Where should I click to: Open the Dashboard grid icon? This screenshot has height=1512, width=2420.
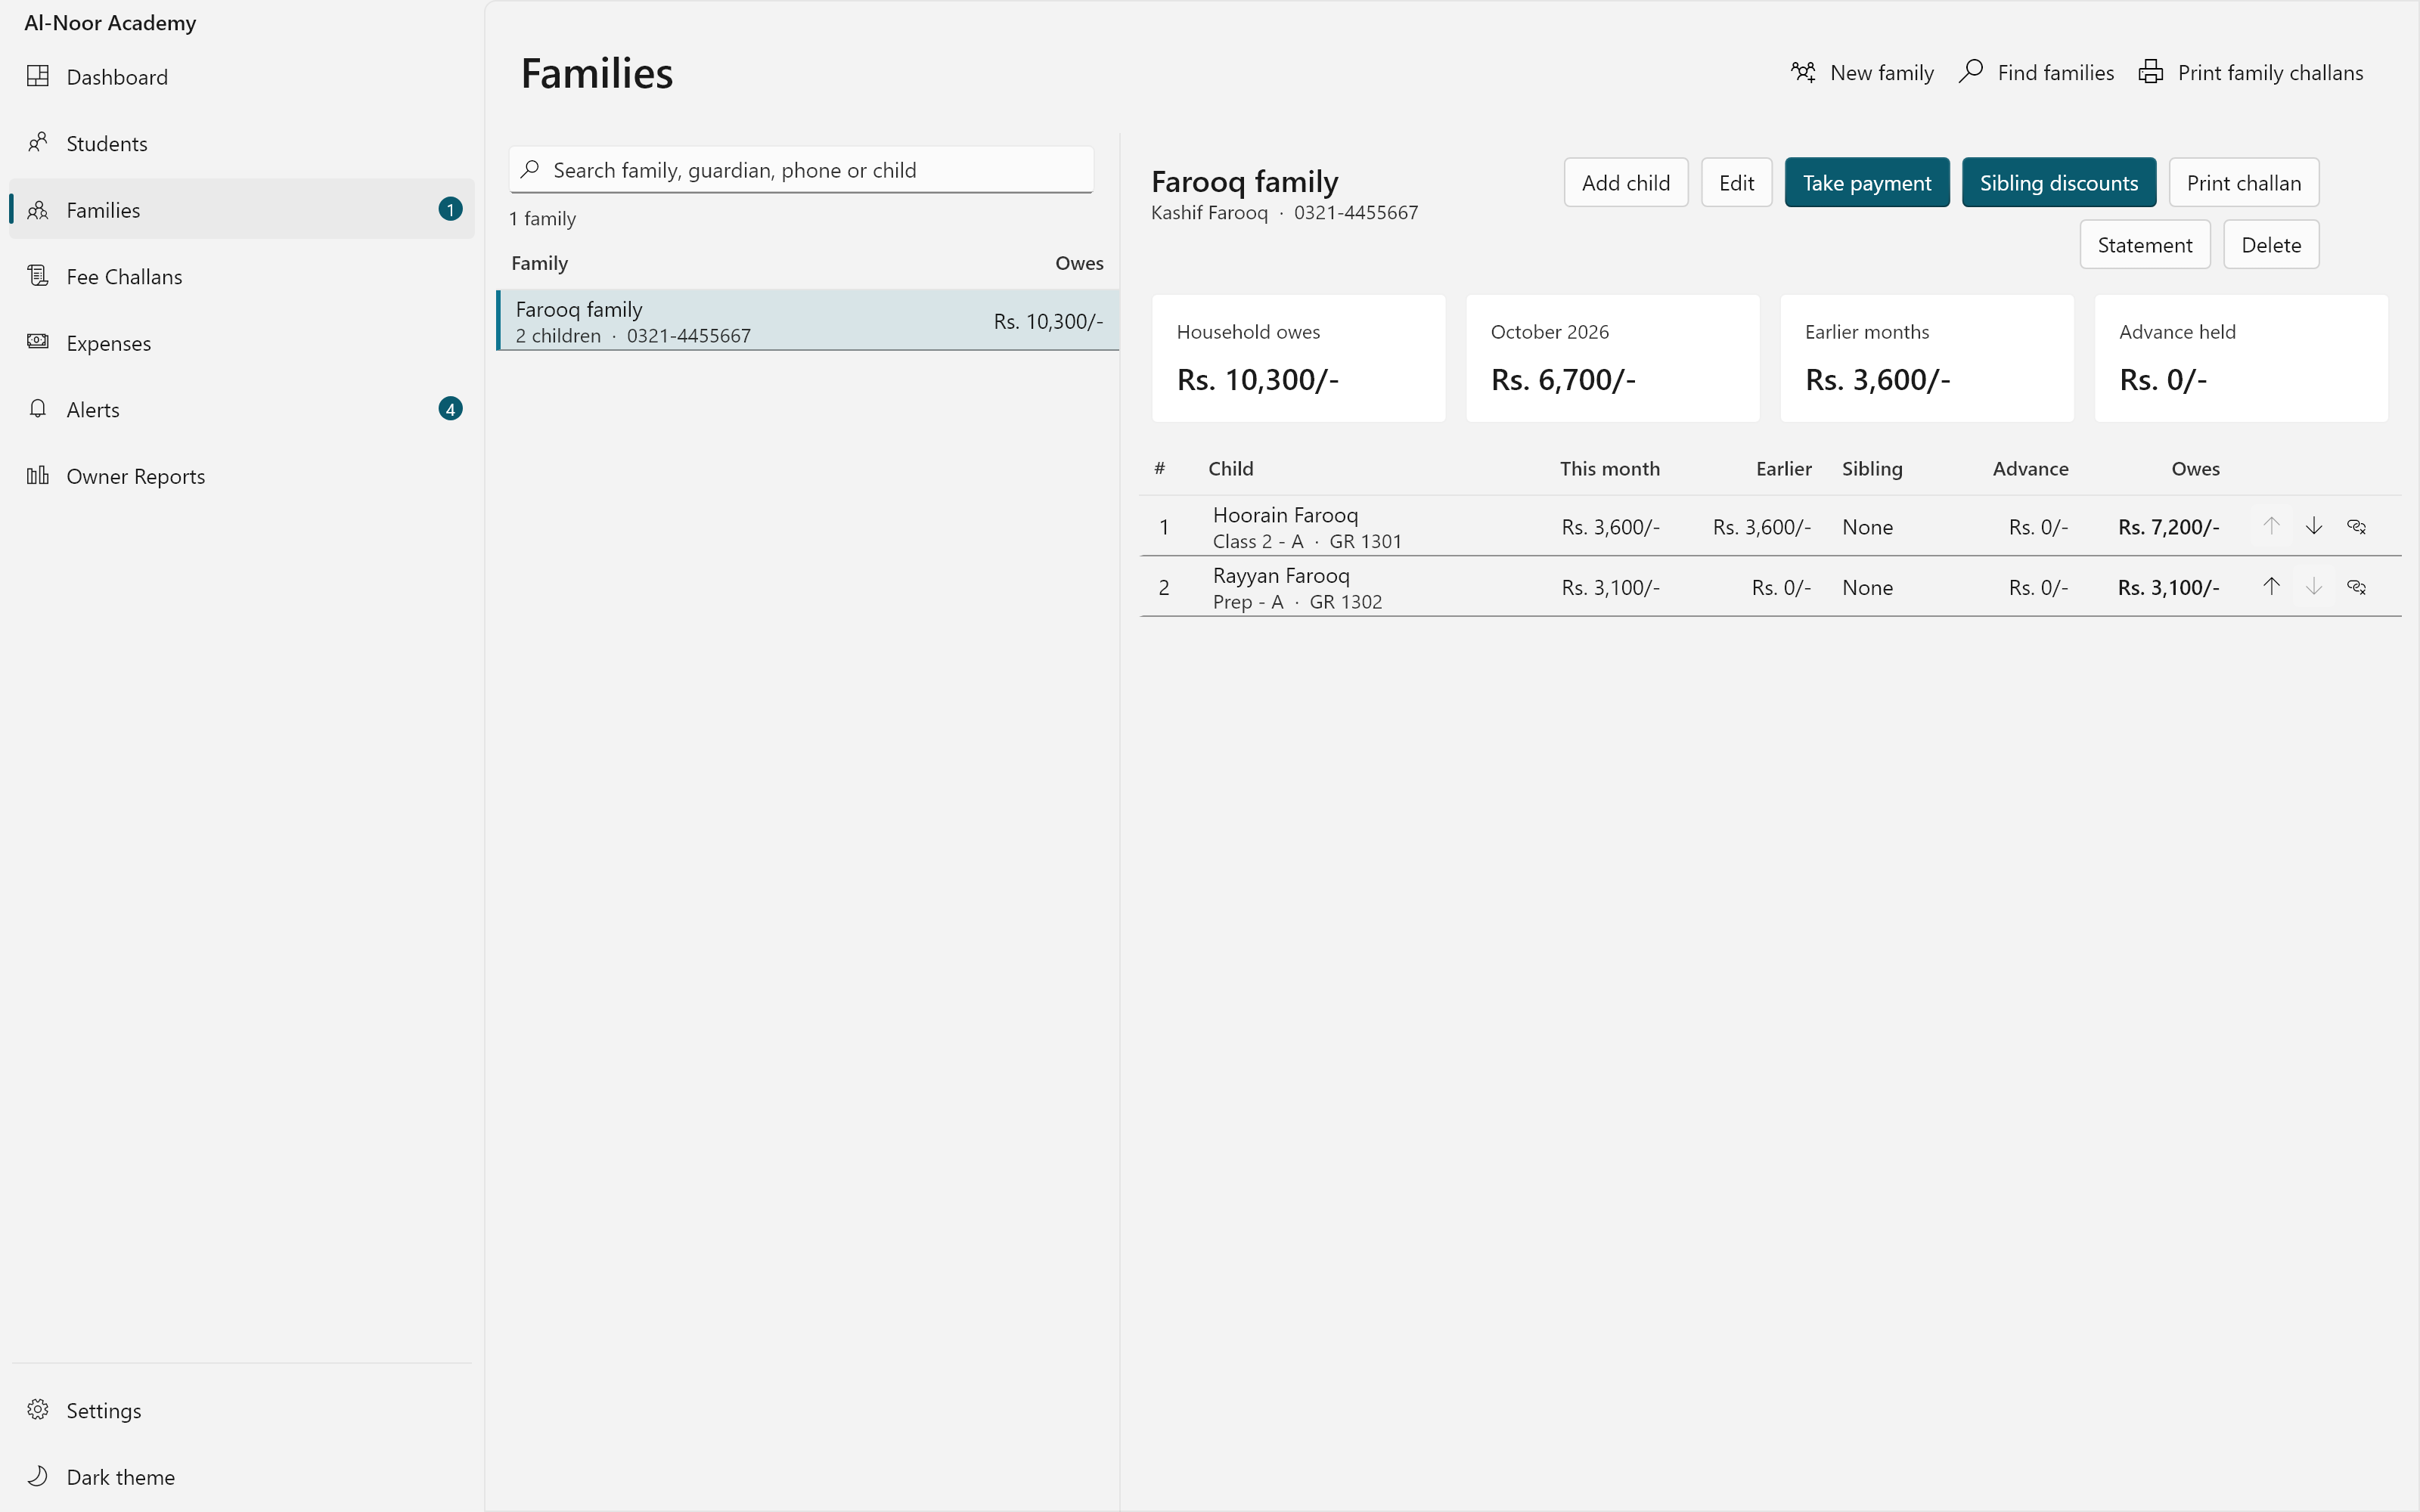click(x=38, y=76)
